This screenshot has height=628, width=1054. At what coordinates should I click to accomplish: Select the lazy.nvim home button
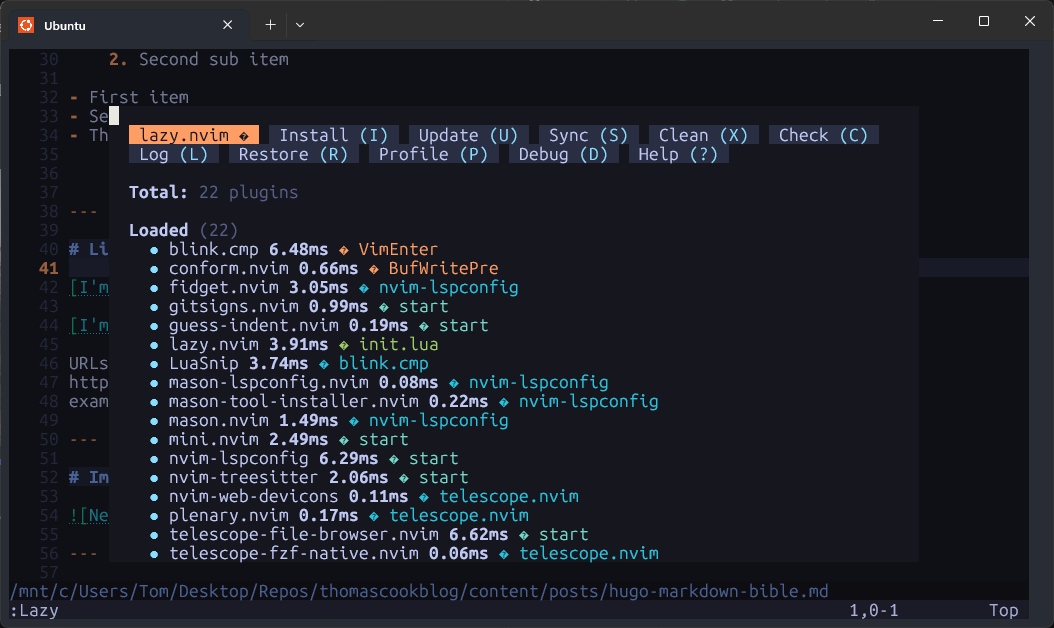[x=194, y=135]
